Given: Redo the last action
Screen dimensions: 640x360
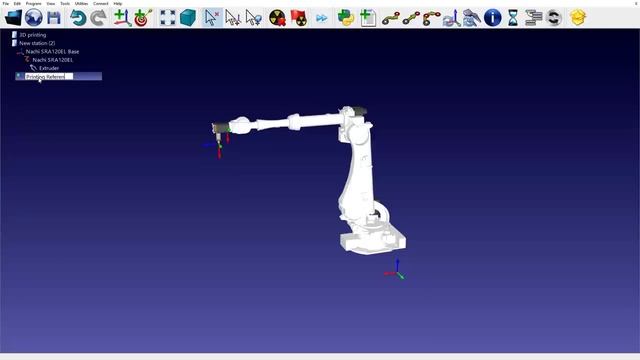Looking at the screenshot, I should (x=98, y=18).
